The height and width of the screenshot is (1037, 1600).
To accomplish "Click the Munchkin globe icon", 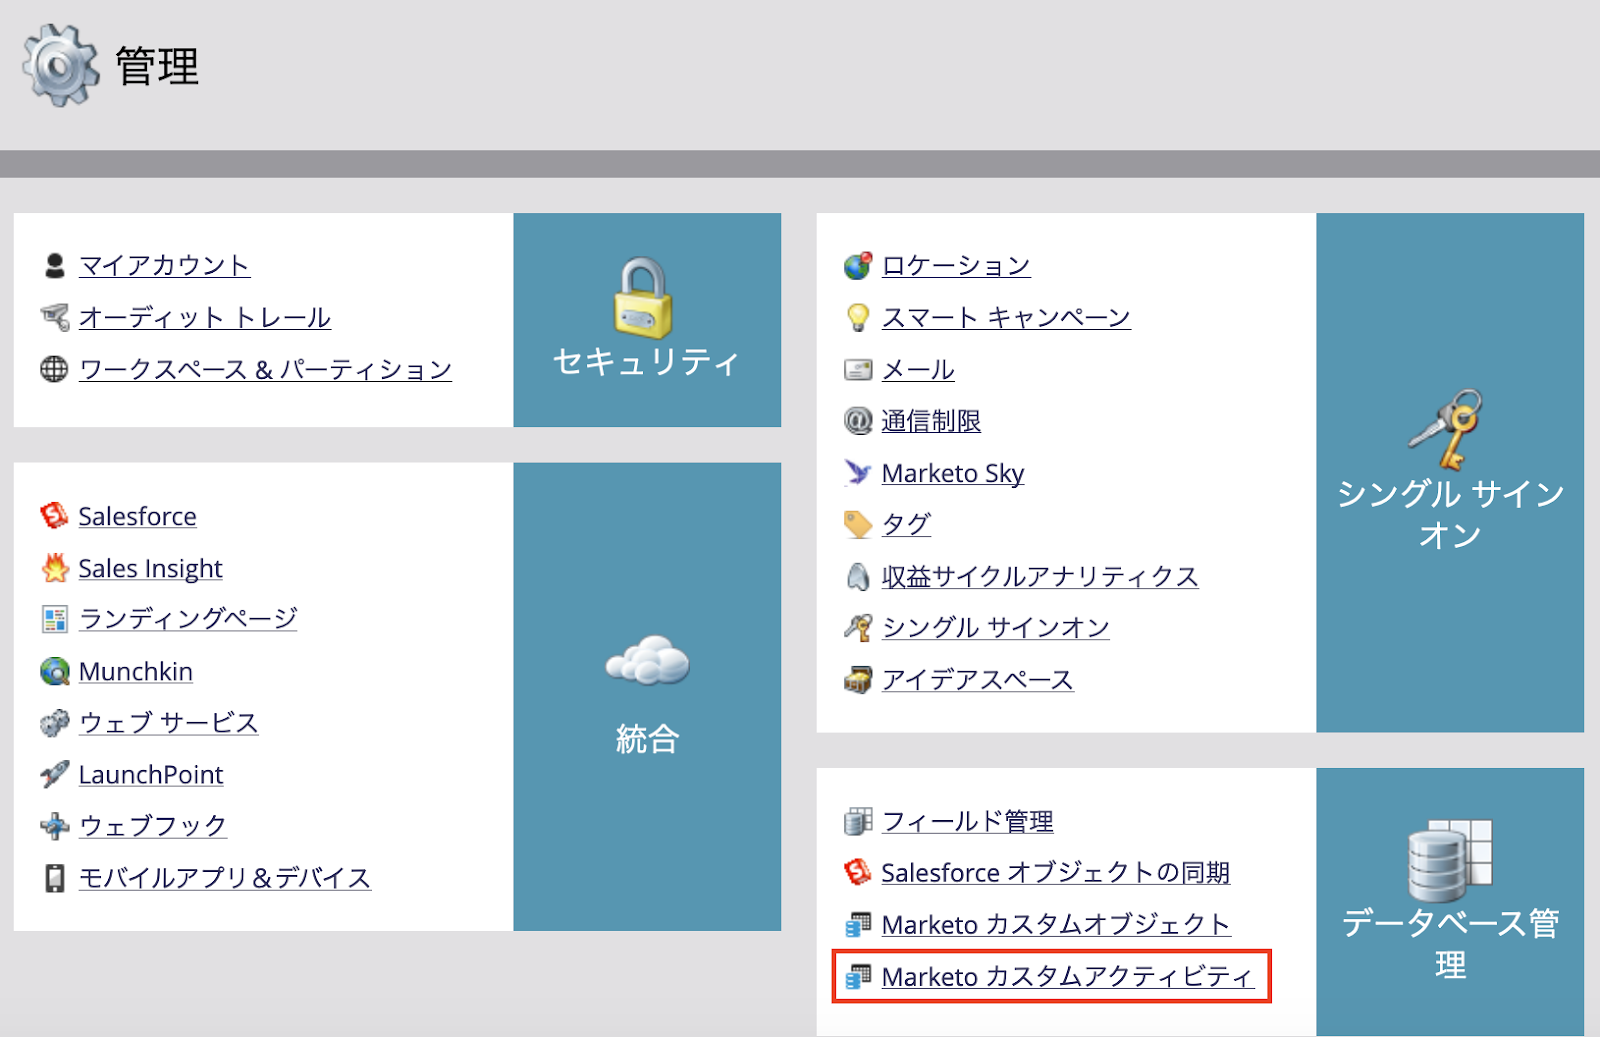I will (x=54, y=671).
